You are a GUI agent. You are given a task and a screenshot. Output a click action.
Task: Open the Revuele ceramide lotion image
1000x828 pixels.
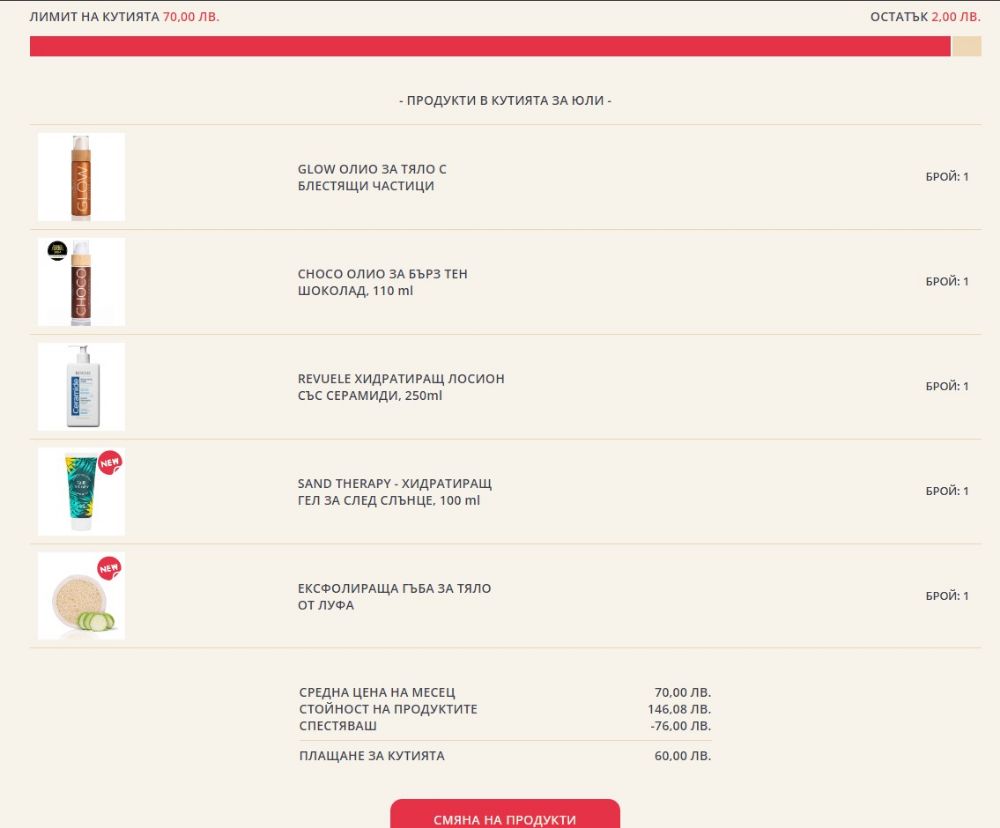click(81, 386)
